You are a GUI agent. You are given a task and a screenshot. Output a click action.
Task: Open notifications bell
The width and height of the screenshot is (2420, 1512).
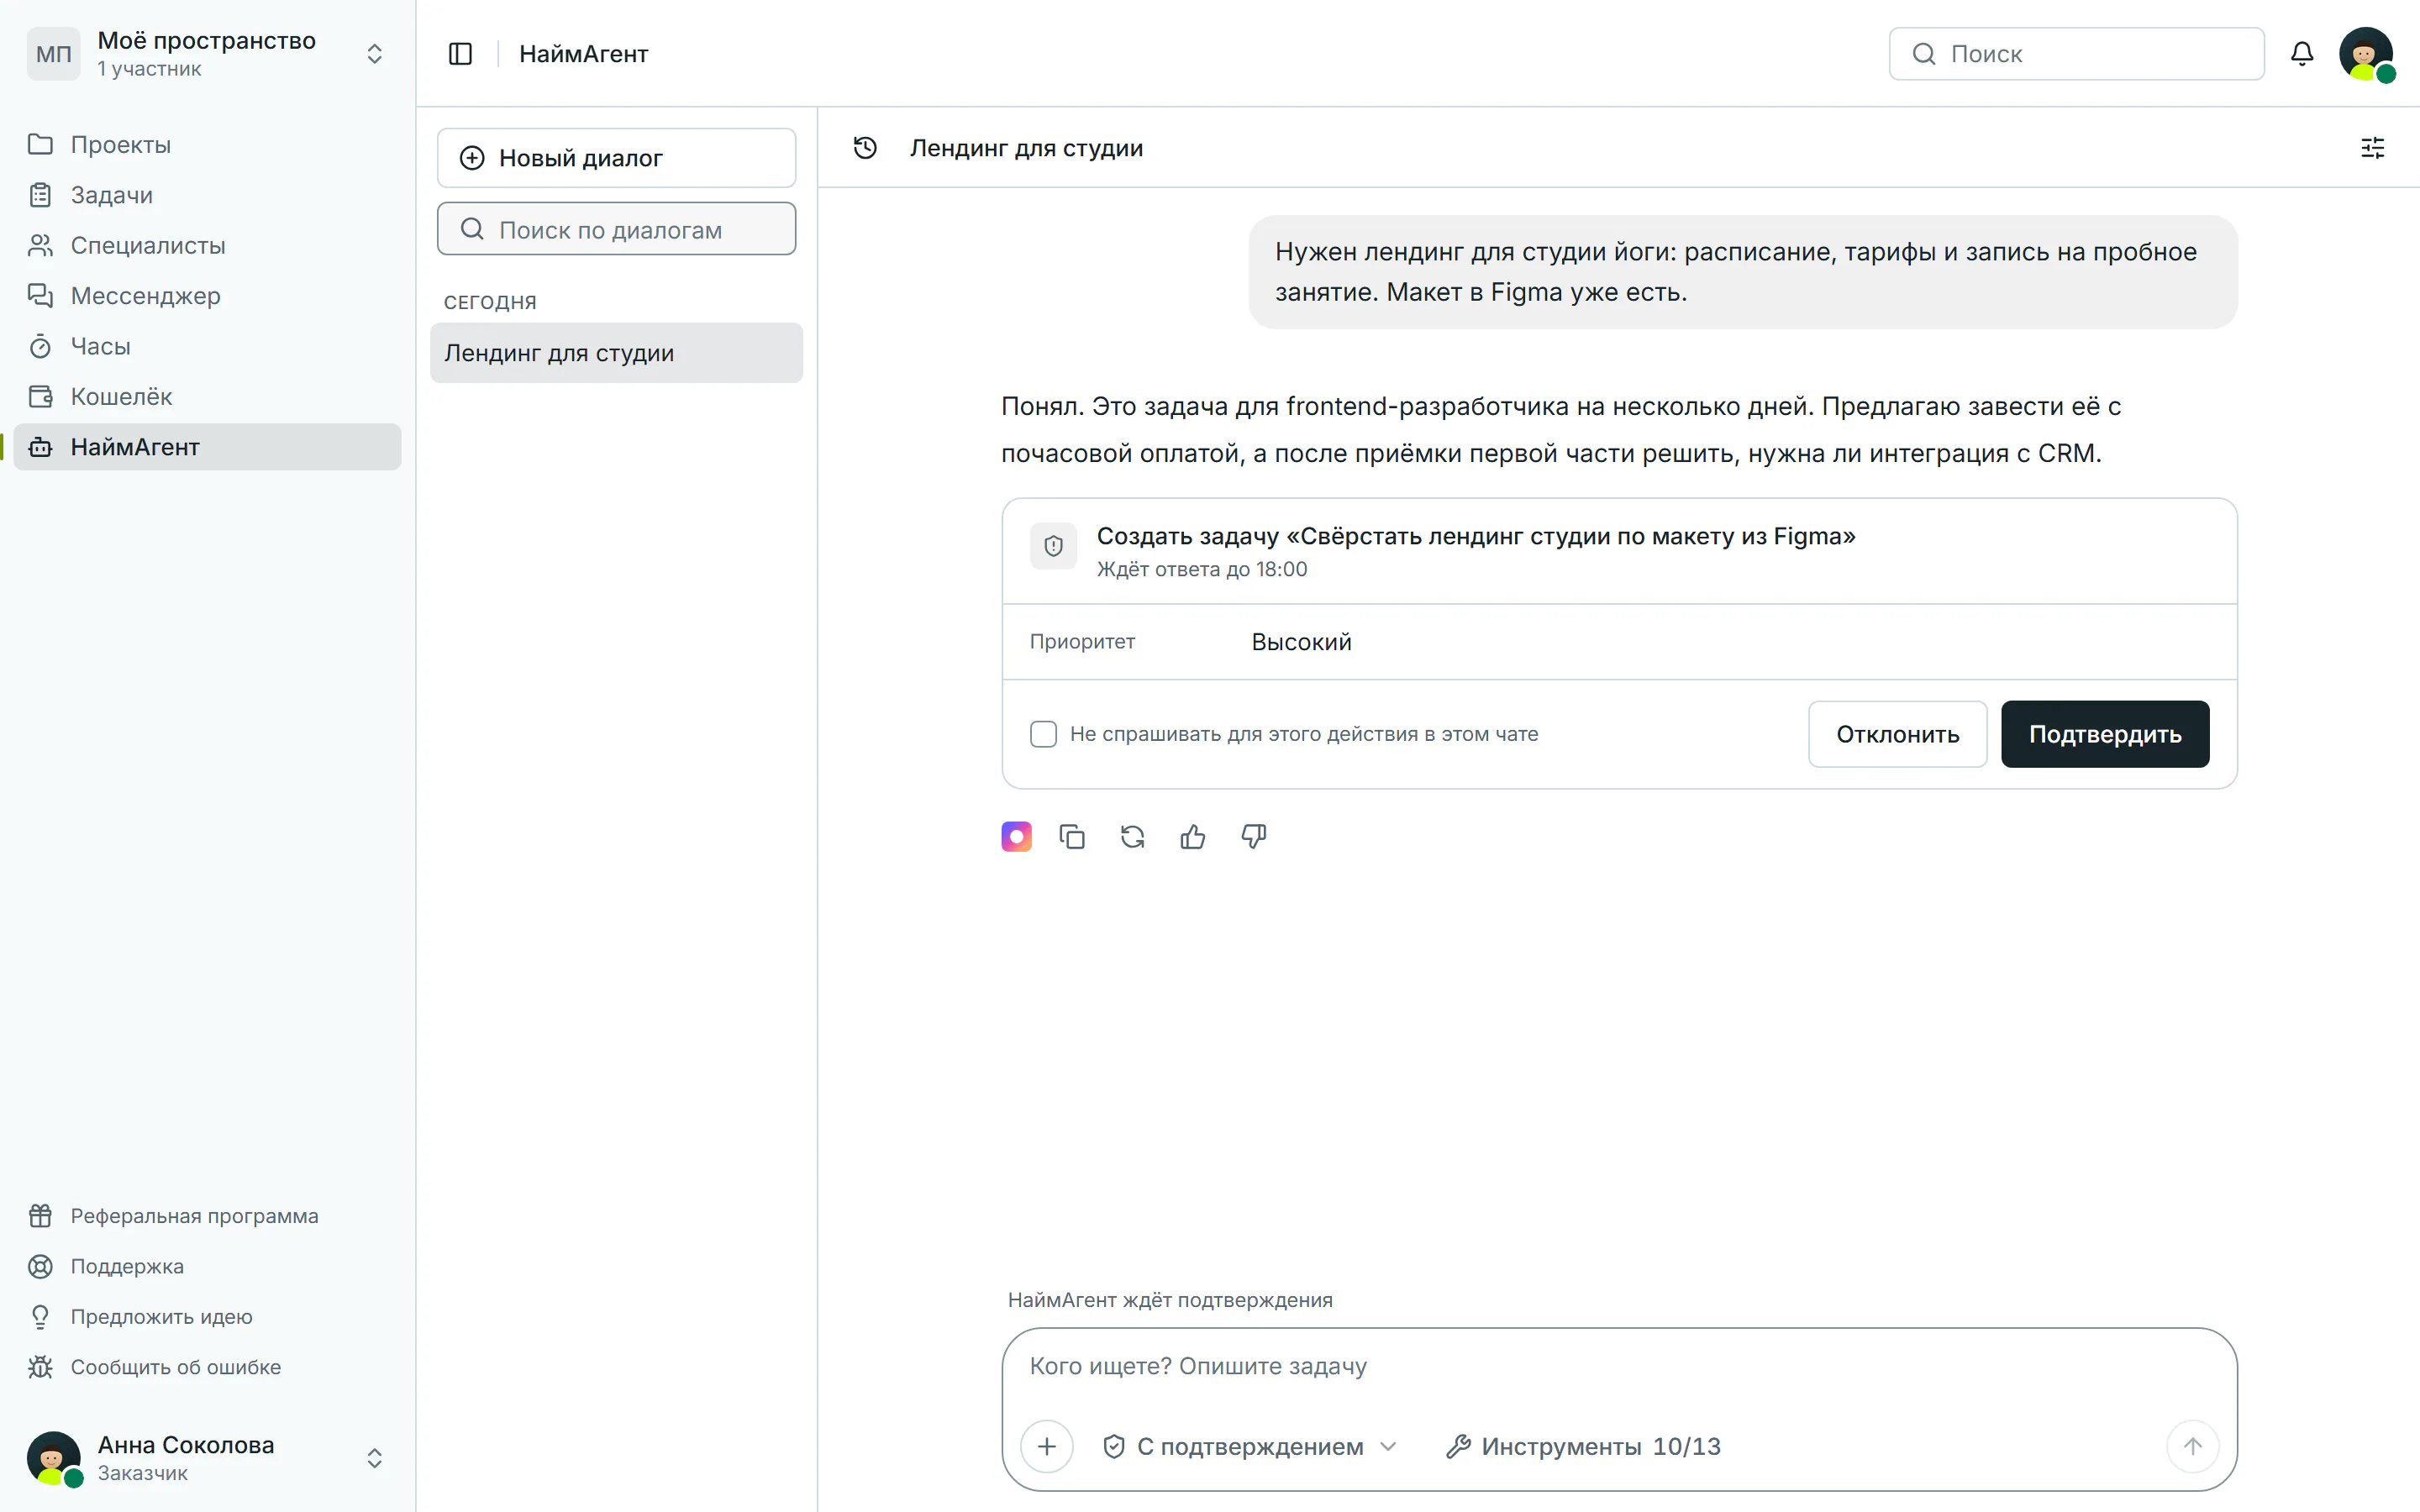point(2302,54)
